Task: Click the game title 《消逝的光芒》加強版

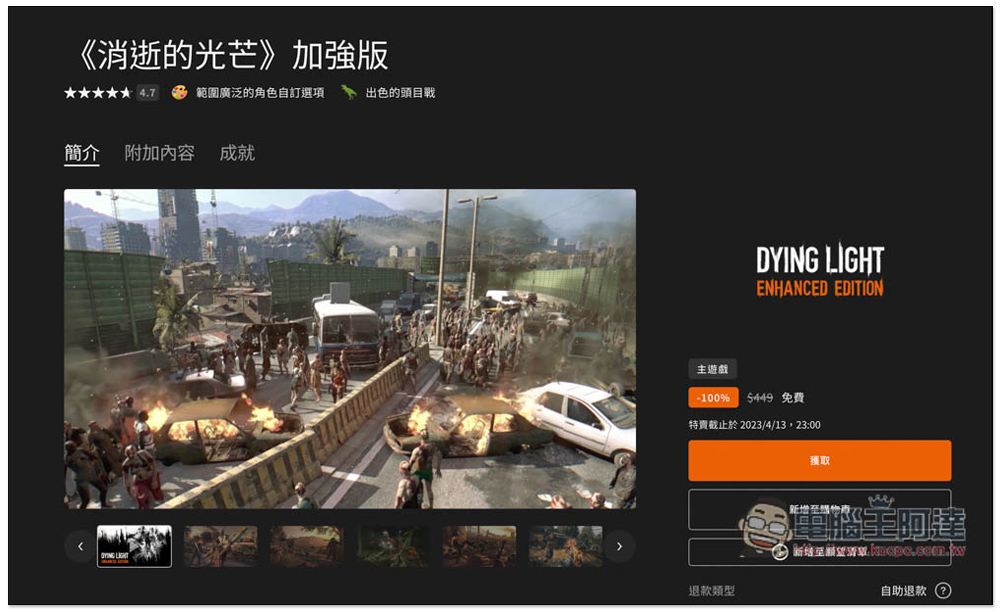Action: 232,55
